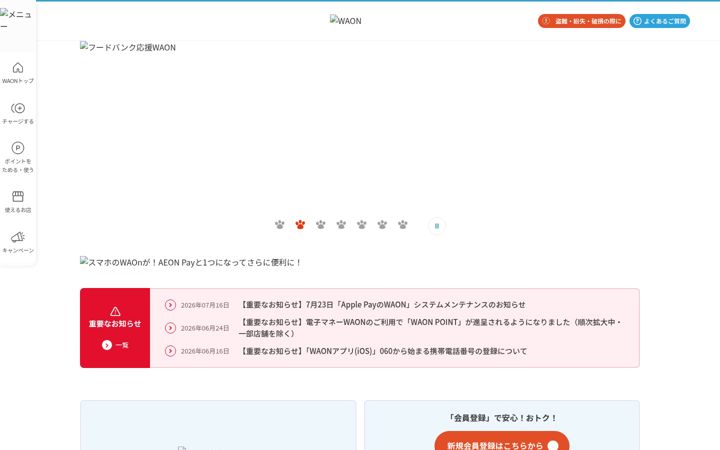Click the WAON logo in header

346,20
